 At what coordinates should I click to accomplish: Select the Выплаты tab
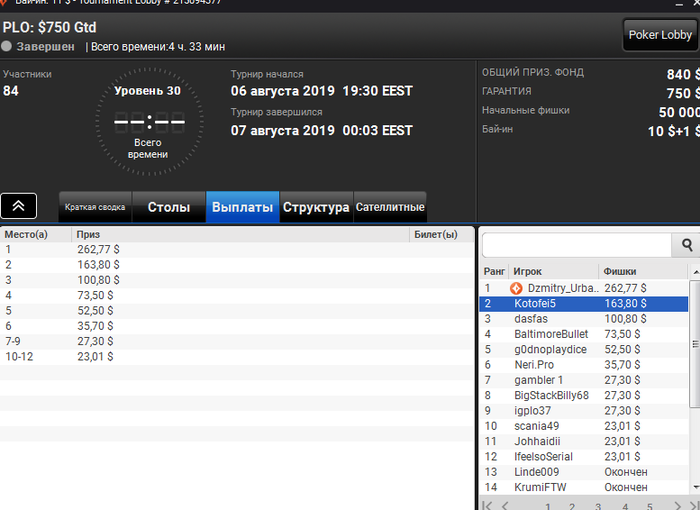[x=242, y=207]
